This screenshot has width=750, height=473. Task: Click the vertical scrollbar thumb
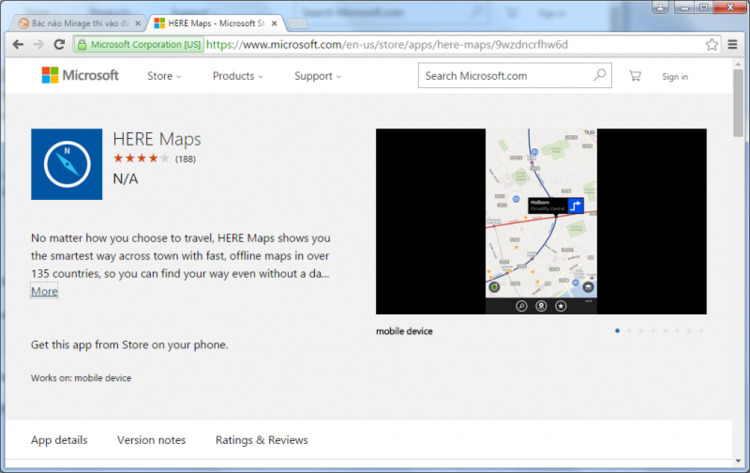point(739,102)
